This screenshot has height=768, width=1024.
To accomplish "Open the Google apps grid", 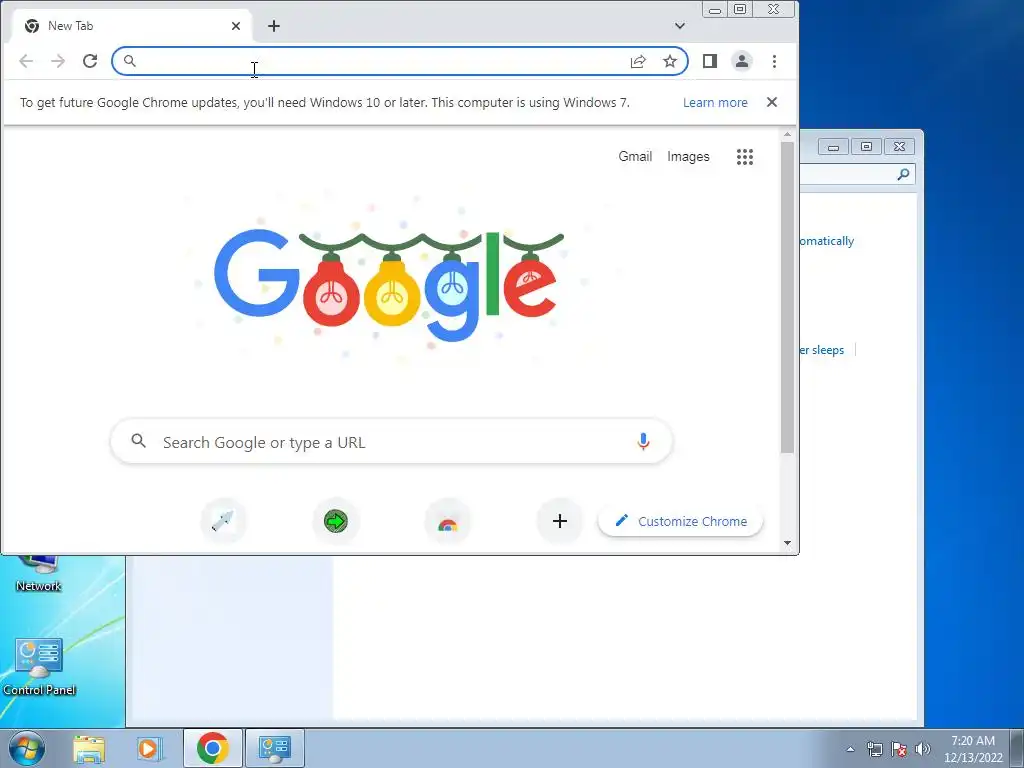I will click(x=745, y=157).
